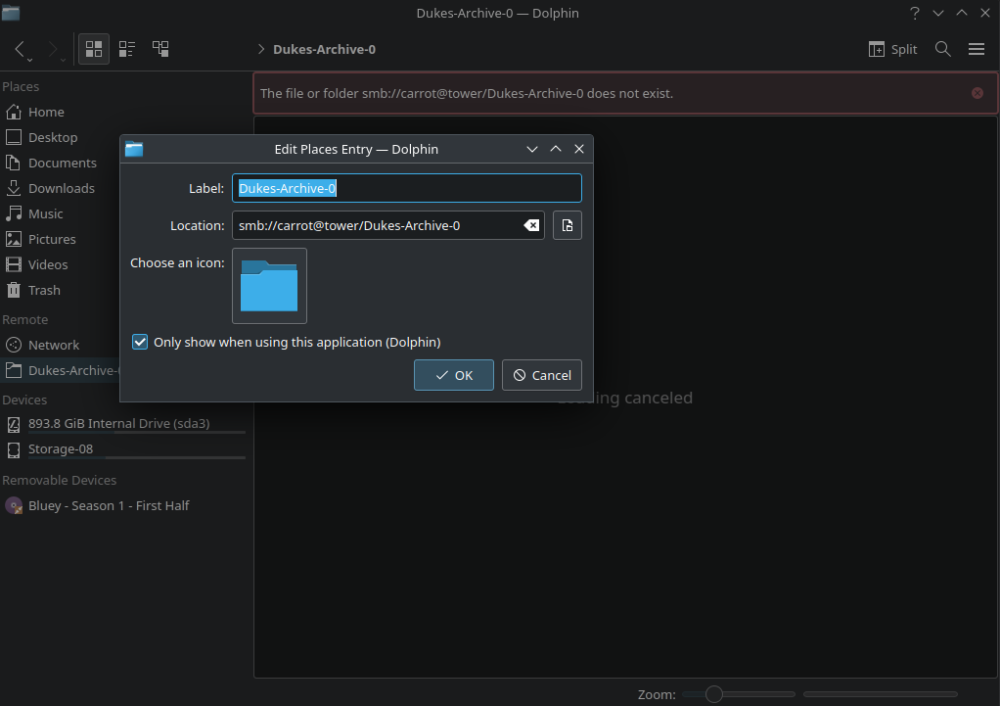Viewport: 1000px width, 706px height.
Task: Click the Network globe icon
Action: pyautogui.click(x=13, y=345)
